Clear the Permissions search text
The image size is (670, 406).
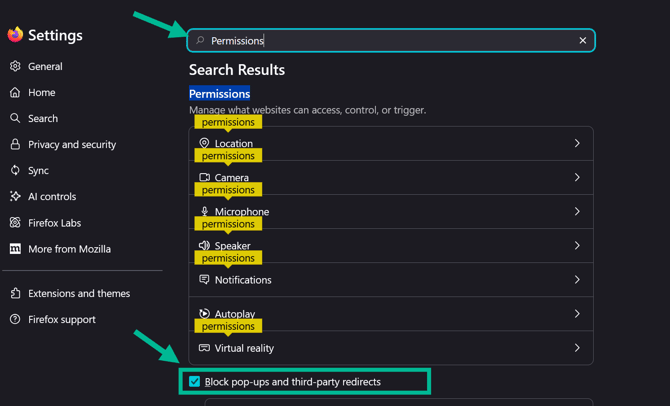click(x=583, y=41)
